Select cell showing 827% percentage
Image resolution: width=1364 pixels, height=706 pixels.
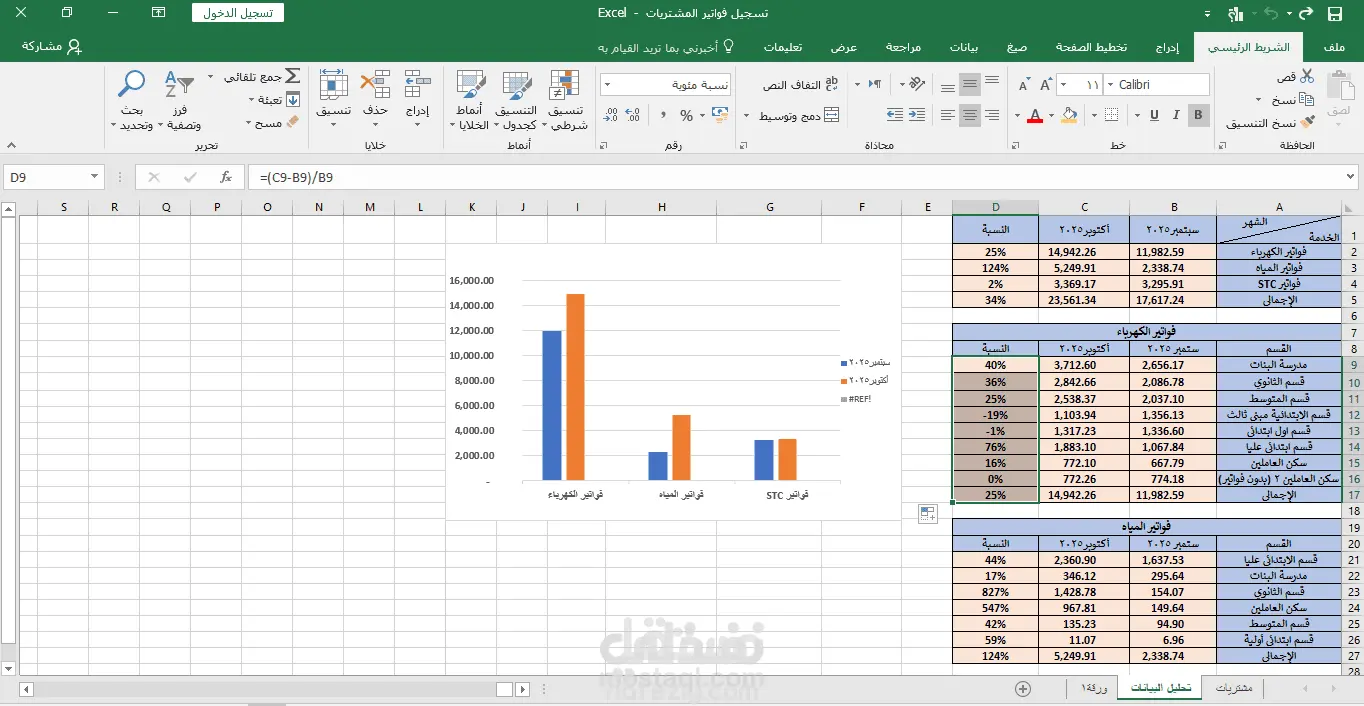pyautogui.click(x=995, y=592)
